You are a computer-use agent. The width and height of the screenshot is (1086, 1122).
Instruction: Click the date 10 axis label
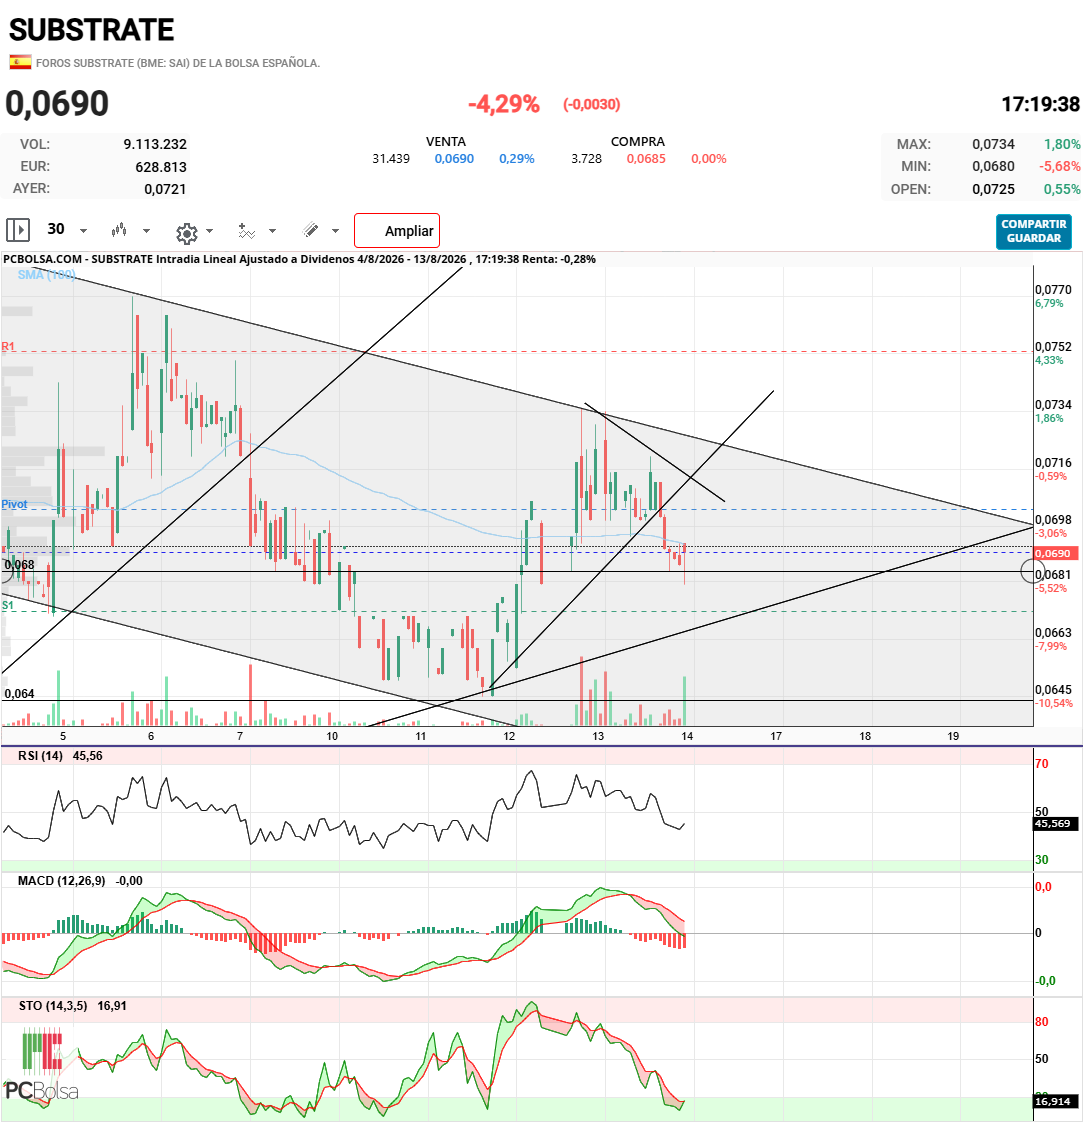pos(332,736)
